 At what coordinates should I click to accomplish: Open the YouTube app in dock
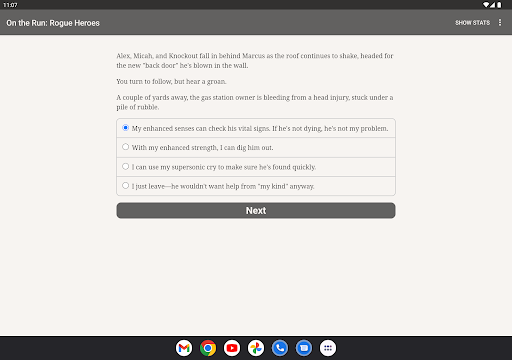tap(232, 348)
